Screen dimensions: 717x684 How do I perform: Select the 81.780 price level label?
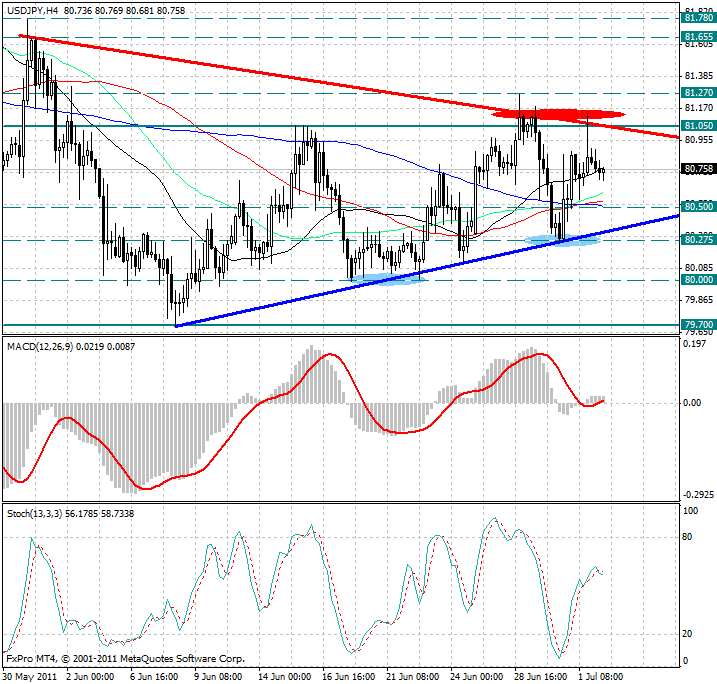pos(698,18)
